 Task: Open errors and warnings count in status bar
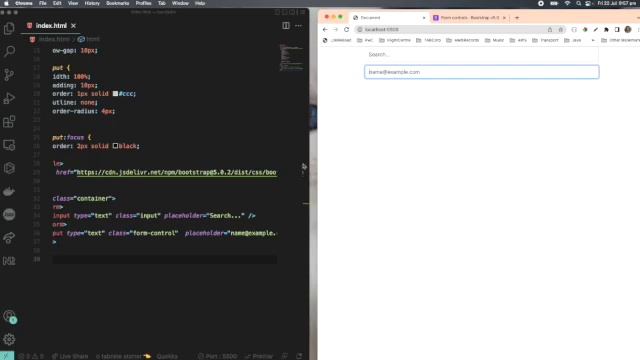(x=31, y=356)
